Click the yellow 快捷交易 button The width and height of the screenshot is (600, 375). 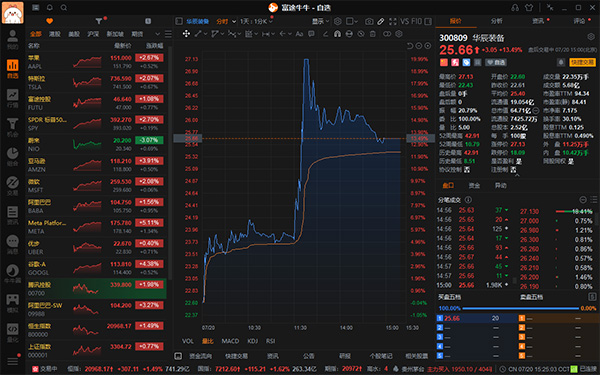[582, 62]
